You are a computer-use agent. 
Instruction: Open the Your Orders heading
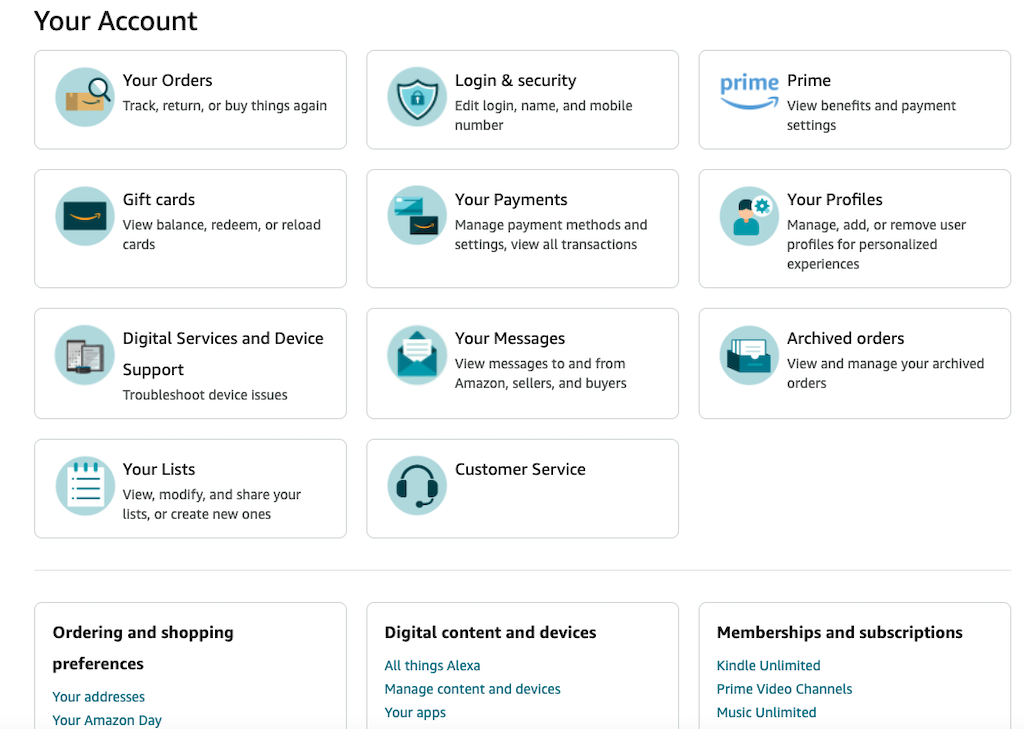tap(168, 80)
